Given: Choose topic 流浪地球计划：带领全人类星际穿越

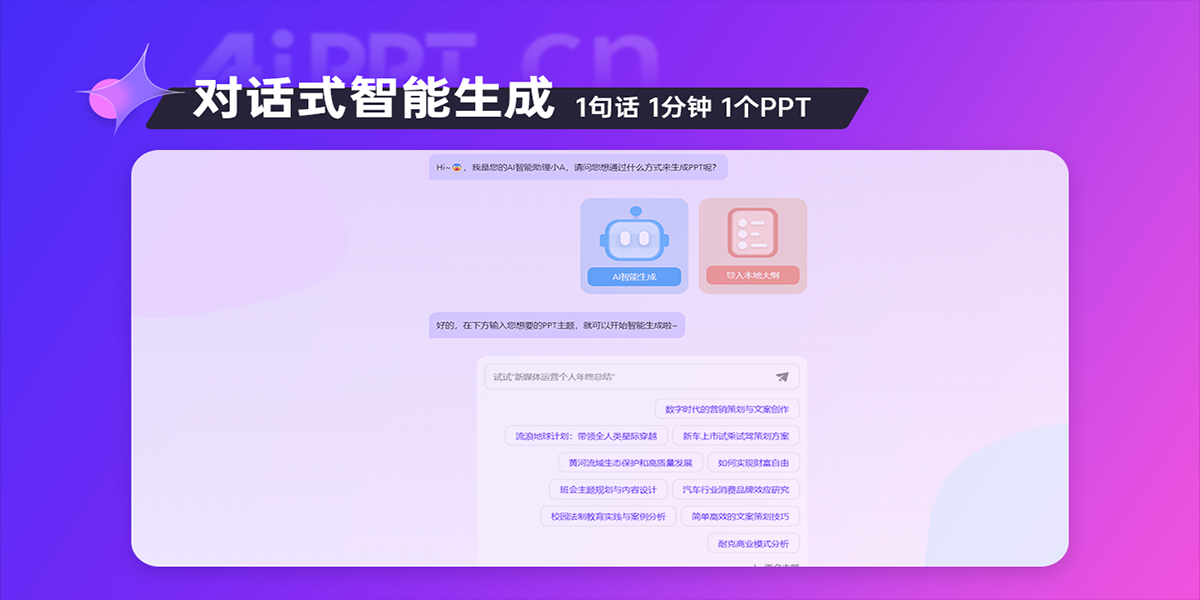Looking at the screenshot, I should (588, 436).
